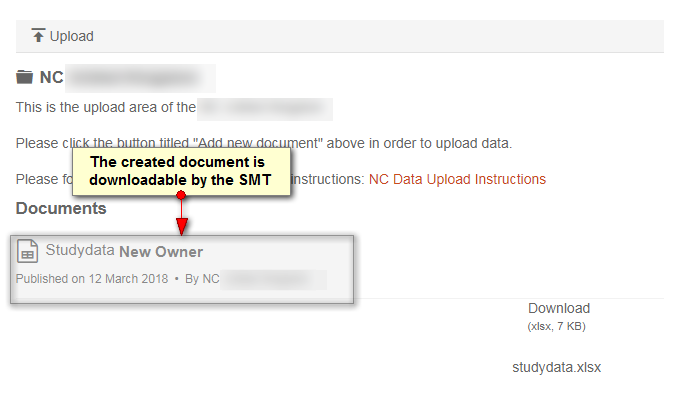This screenshot has width=673, height=396.
Task: Click empty space in the Upload toolbar
Action: pos(378,36)
